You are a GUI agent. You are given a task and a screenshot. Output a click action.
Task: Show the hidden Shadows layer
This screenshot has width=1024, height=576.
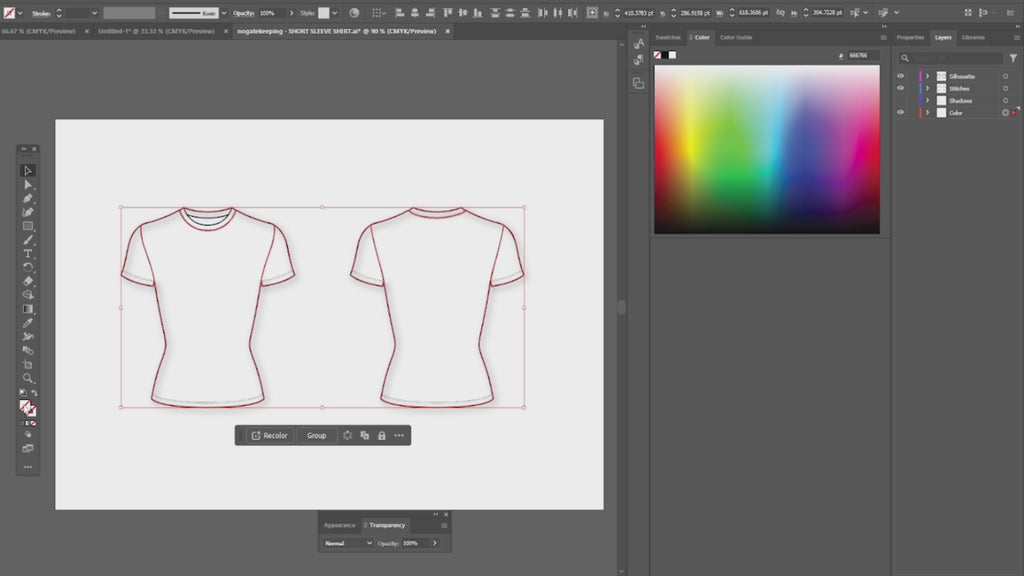tap(900, 100)
